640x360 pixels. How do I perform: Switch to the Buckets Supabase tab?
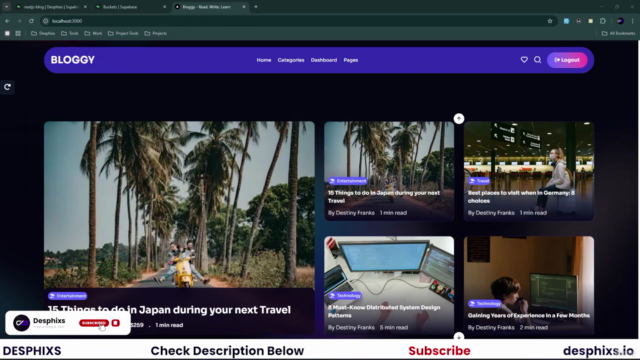tap(131, 7)
